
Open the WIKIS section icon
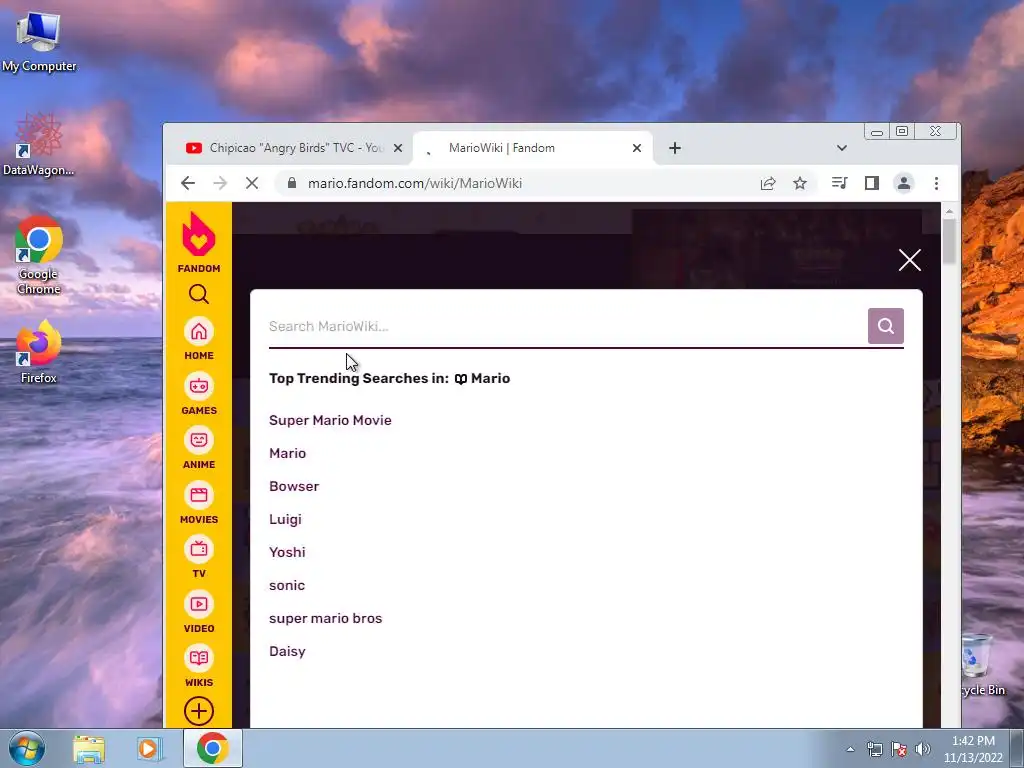[x=199, y=666]
